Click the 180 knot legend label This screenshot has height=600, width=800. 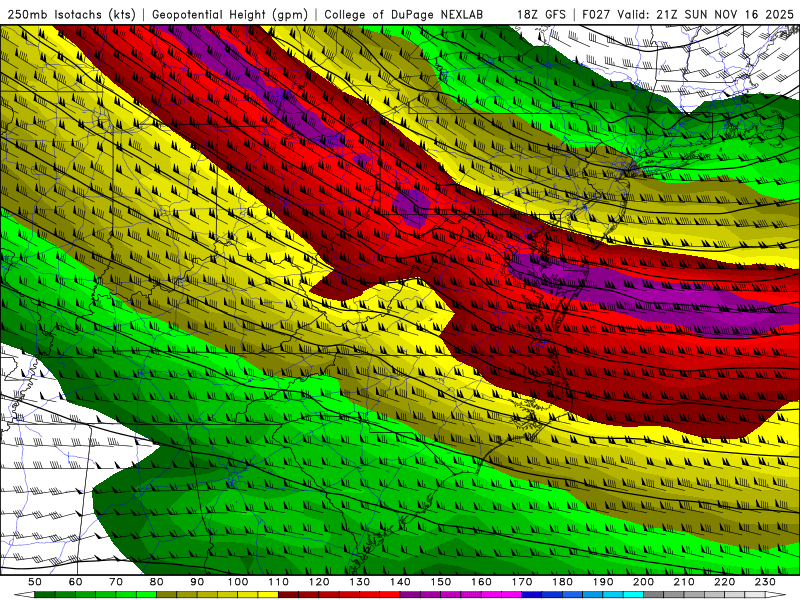pos(562,582)
